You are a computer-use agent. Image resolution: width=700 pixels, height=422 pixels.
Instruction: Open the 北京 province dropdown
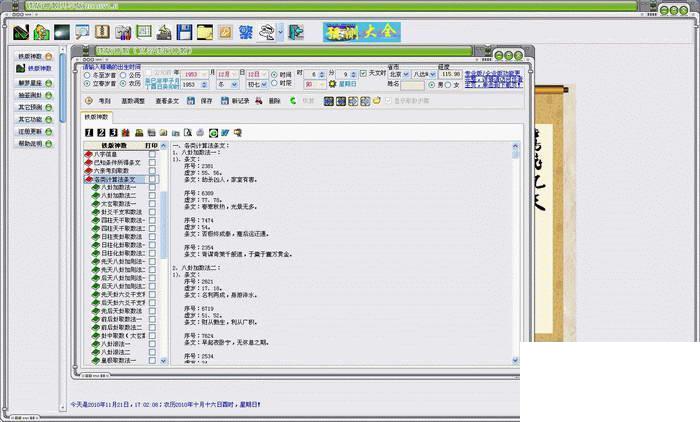(x=405, y=74)
